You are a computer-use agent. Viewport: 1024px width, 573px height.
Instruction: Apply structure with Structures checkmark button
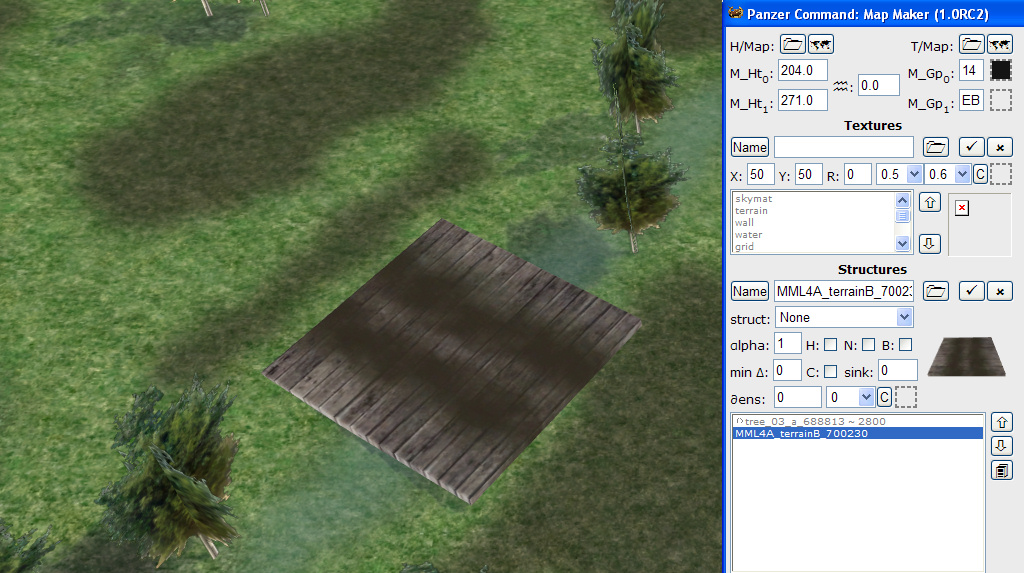(x=971, y=291)
